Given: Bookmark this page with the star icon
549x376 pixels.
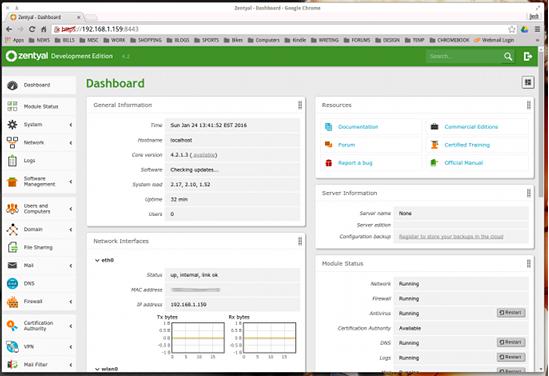Looking at the screenshot, I should pyautogui.click(x=512, y=29).
